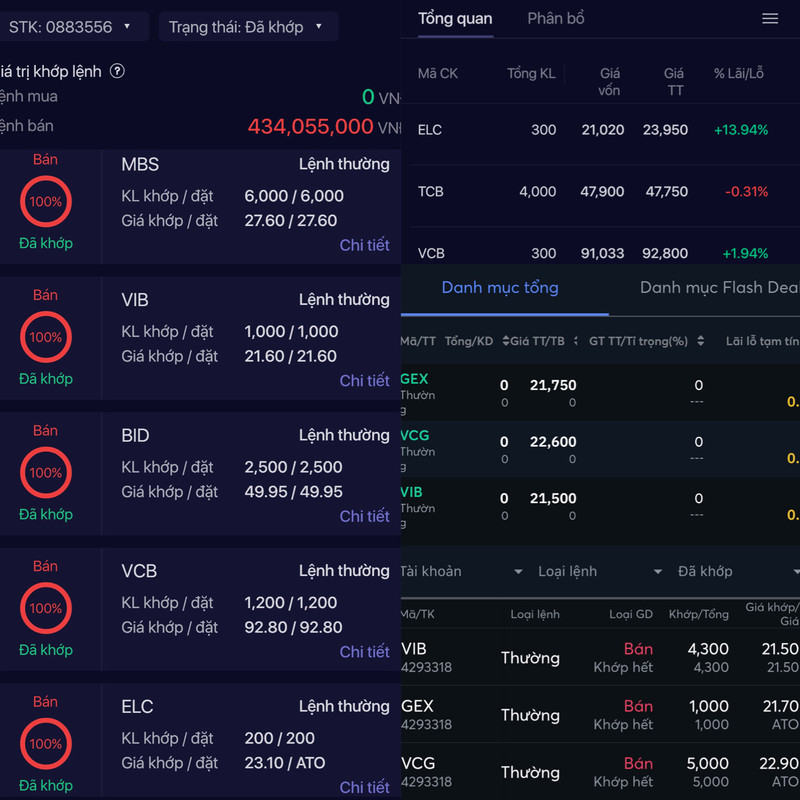Image resolution: width=800 pixels, height=800 pixels.
Task: Click the Mã CK column header
Action: 438,73
